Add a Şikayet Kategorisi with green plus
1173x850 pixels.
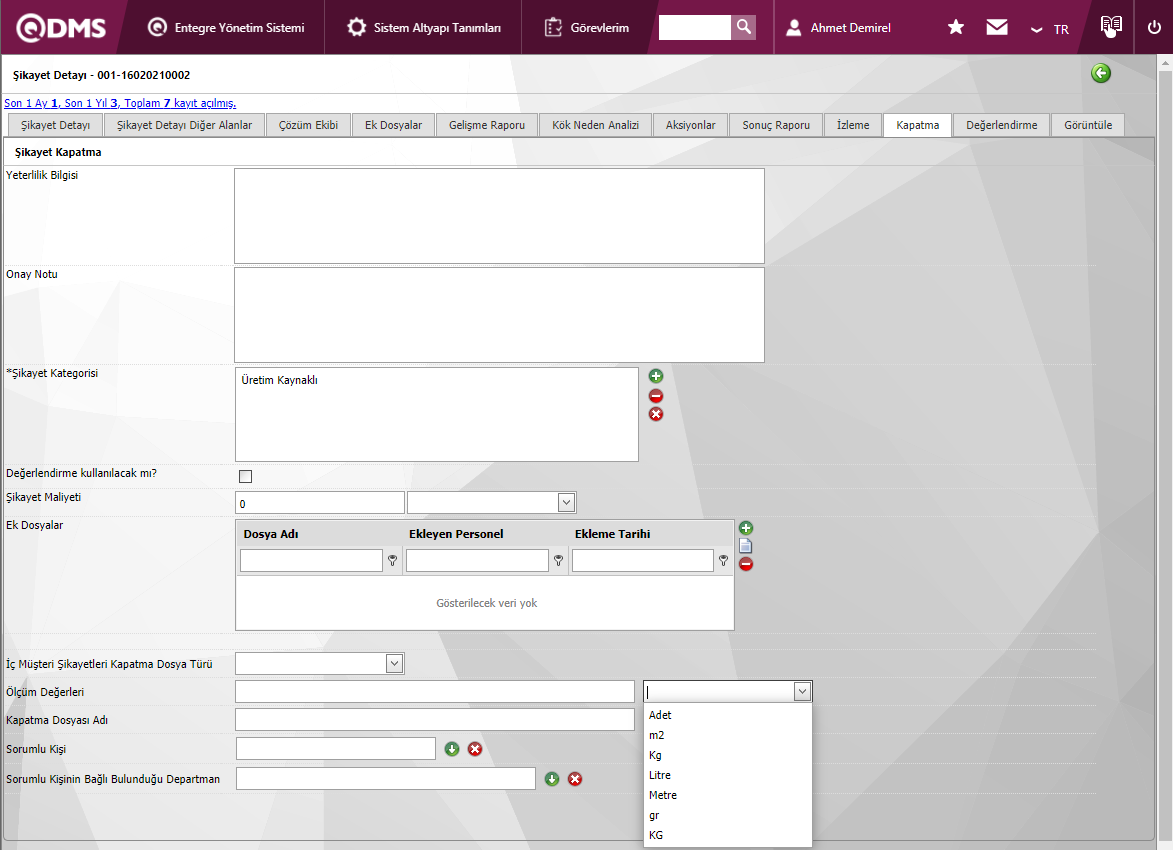(656, 376)
